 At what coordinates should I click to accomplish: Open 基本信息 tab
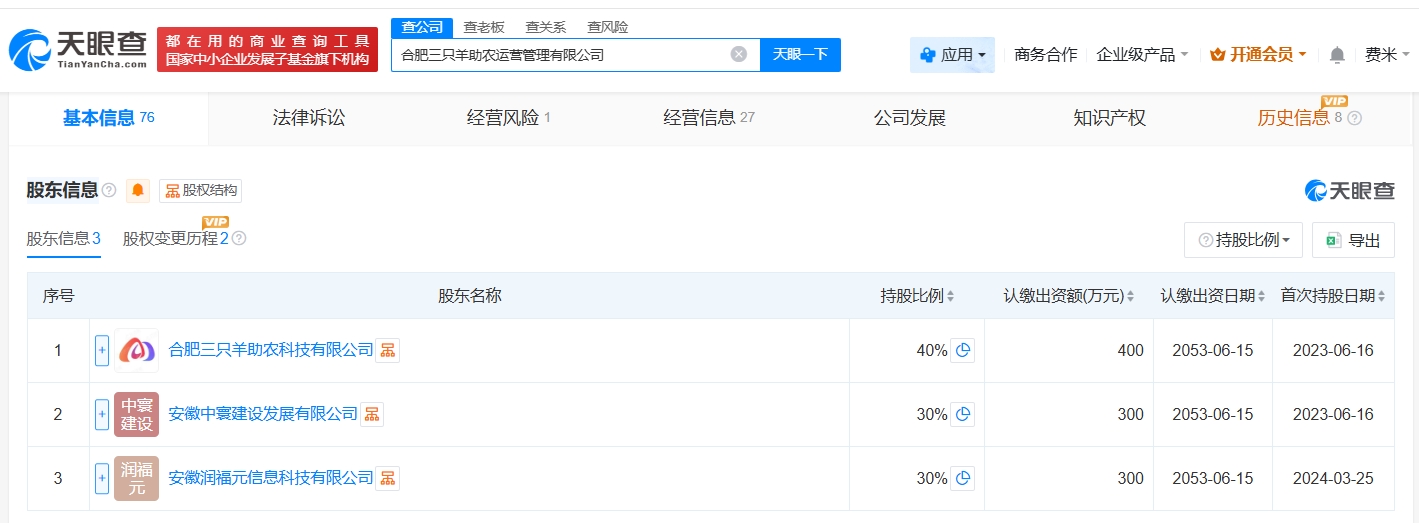pos(109,118)
